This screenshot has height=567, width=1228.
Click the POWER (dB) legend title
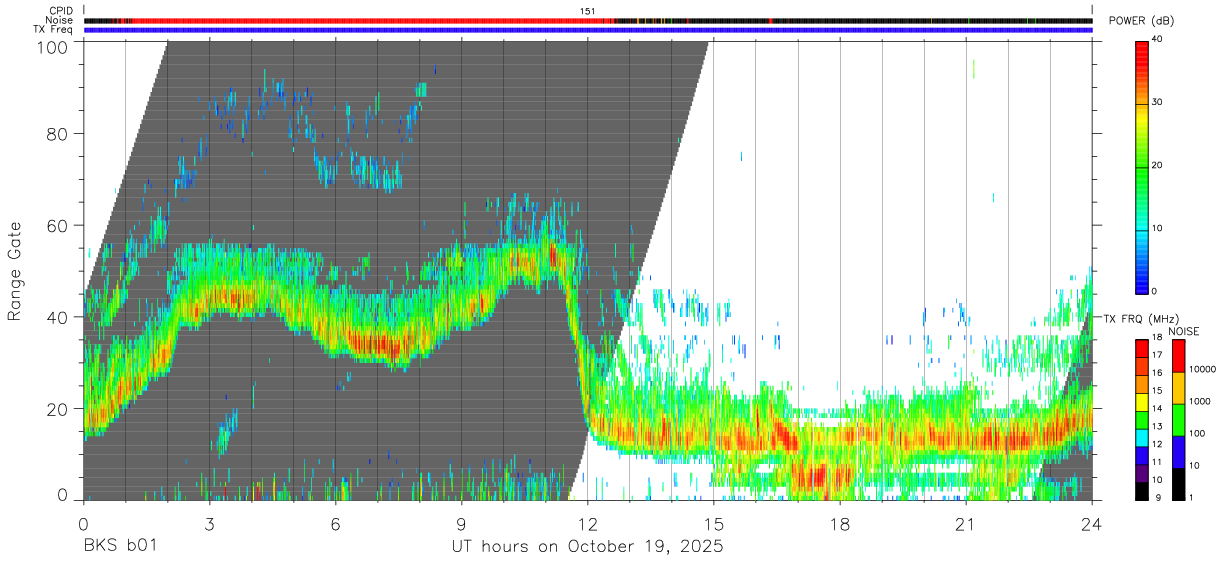pyautogui.click(x=1142, y=21)
